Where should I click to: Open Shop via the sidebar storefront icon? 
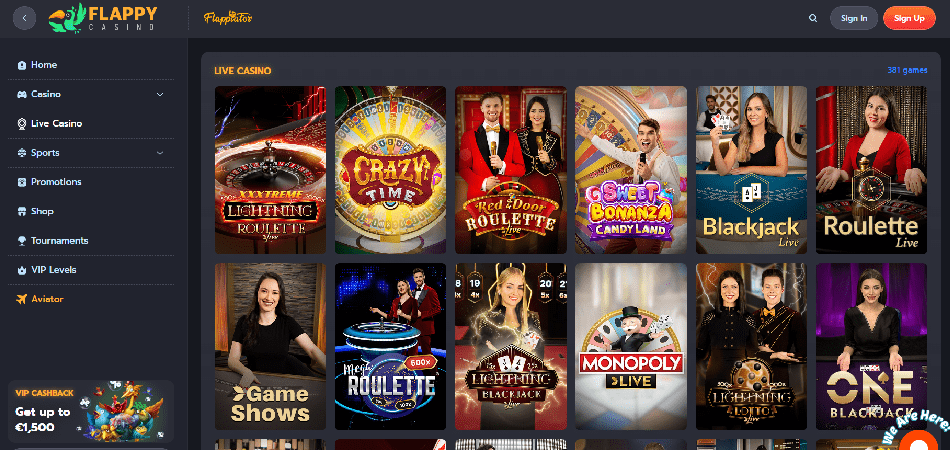coord(22,211)
